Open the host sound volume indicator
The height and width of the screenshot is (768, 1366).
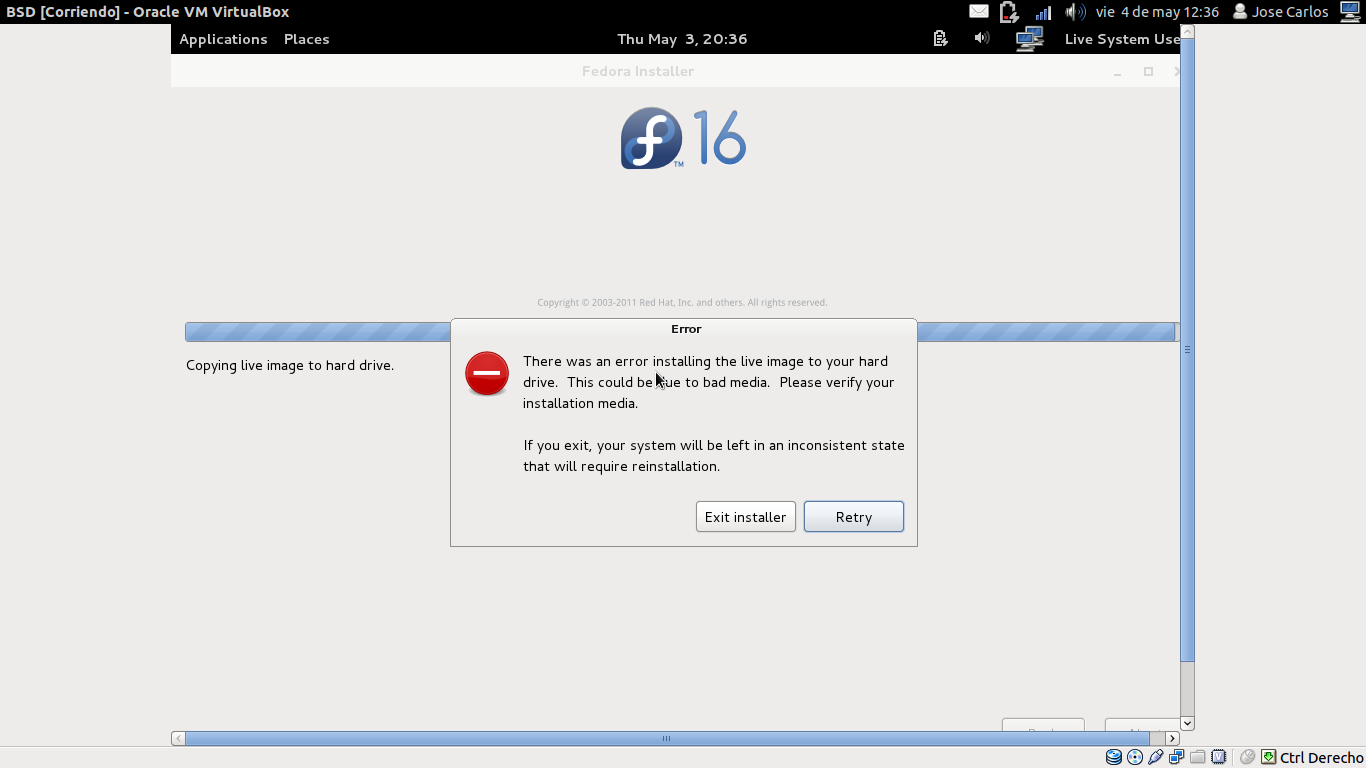pyautogui.click(x=1076, y=12)
